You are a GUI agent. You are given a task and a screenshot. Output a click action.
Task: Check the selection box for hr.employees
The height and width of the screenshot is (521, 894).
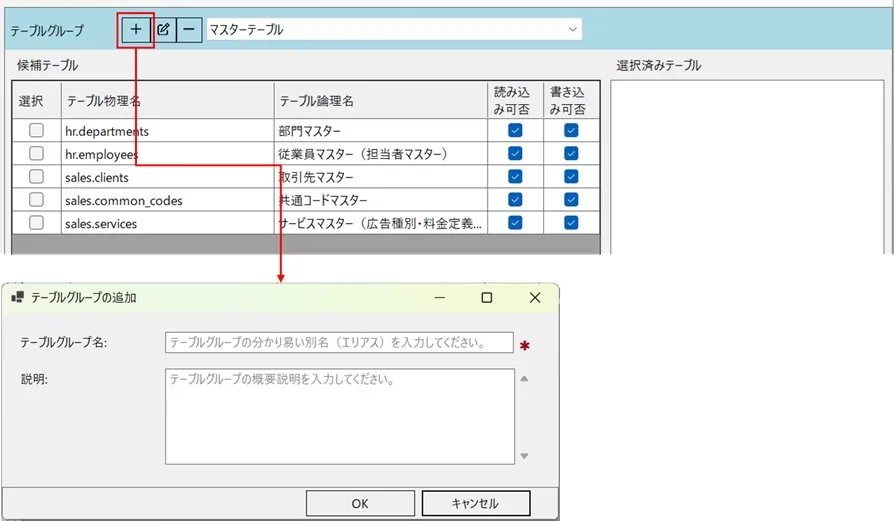coord(36,153)
